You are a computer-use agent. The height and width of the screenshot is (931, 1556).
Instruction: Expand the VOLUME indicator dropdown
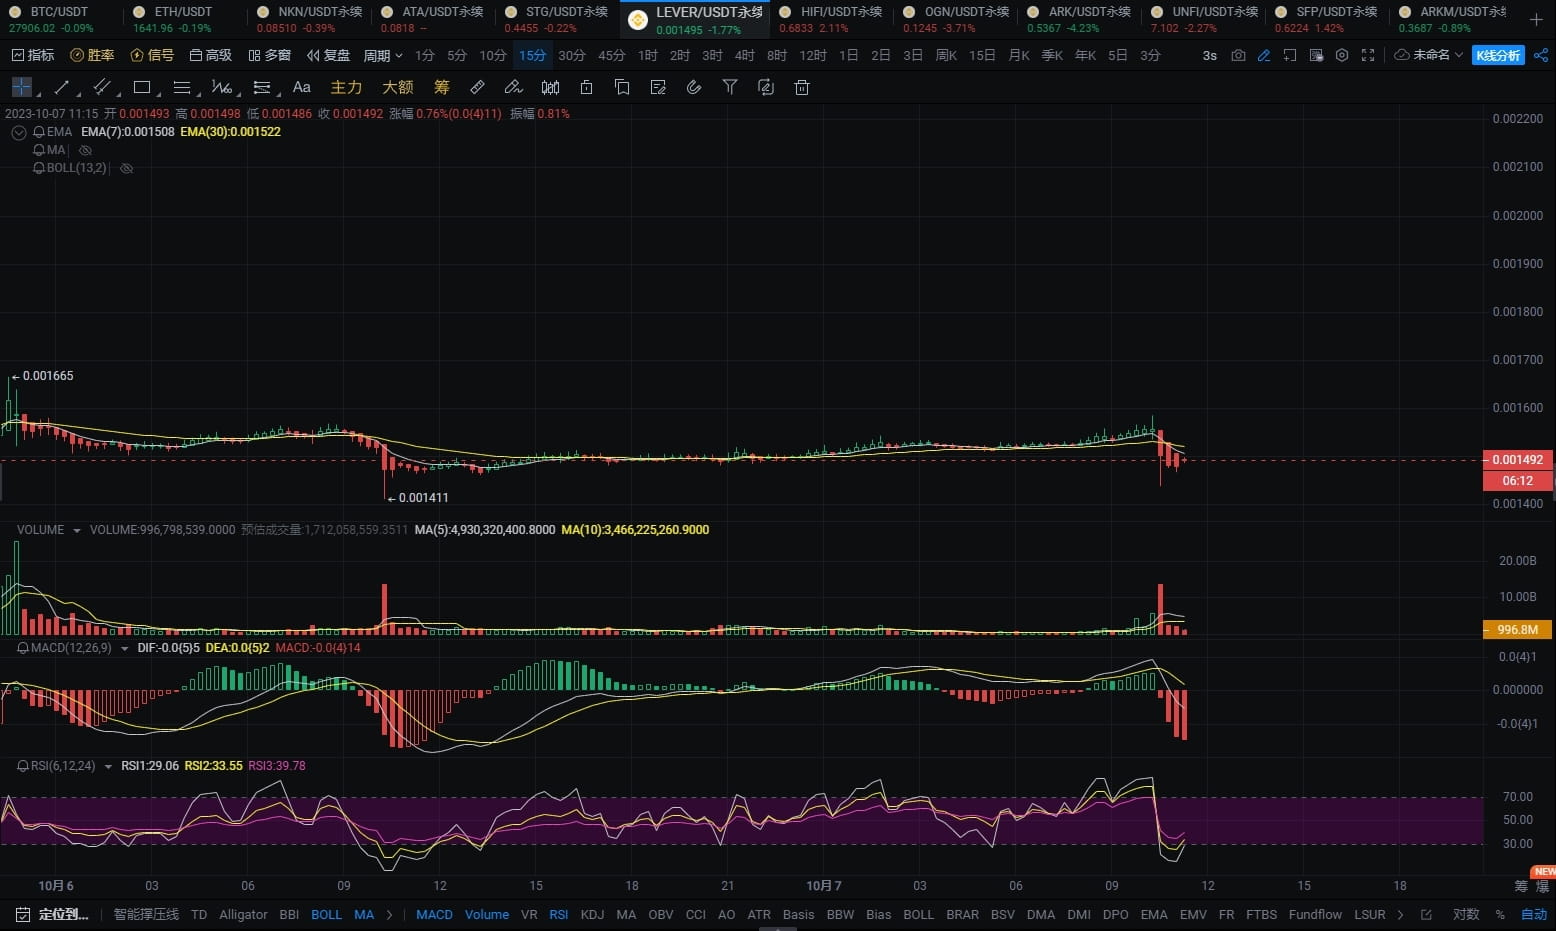click(x=77, y=530)
